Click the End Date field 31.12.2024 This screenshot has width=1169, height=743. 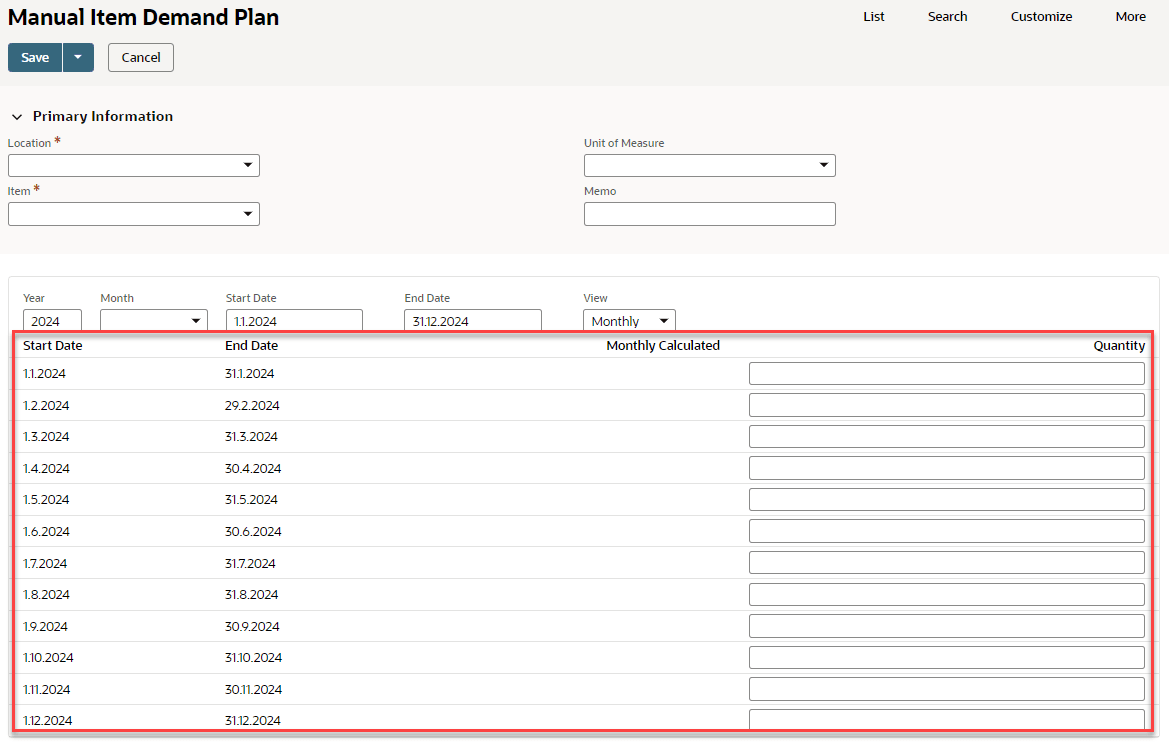(473, 320)
